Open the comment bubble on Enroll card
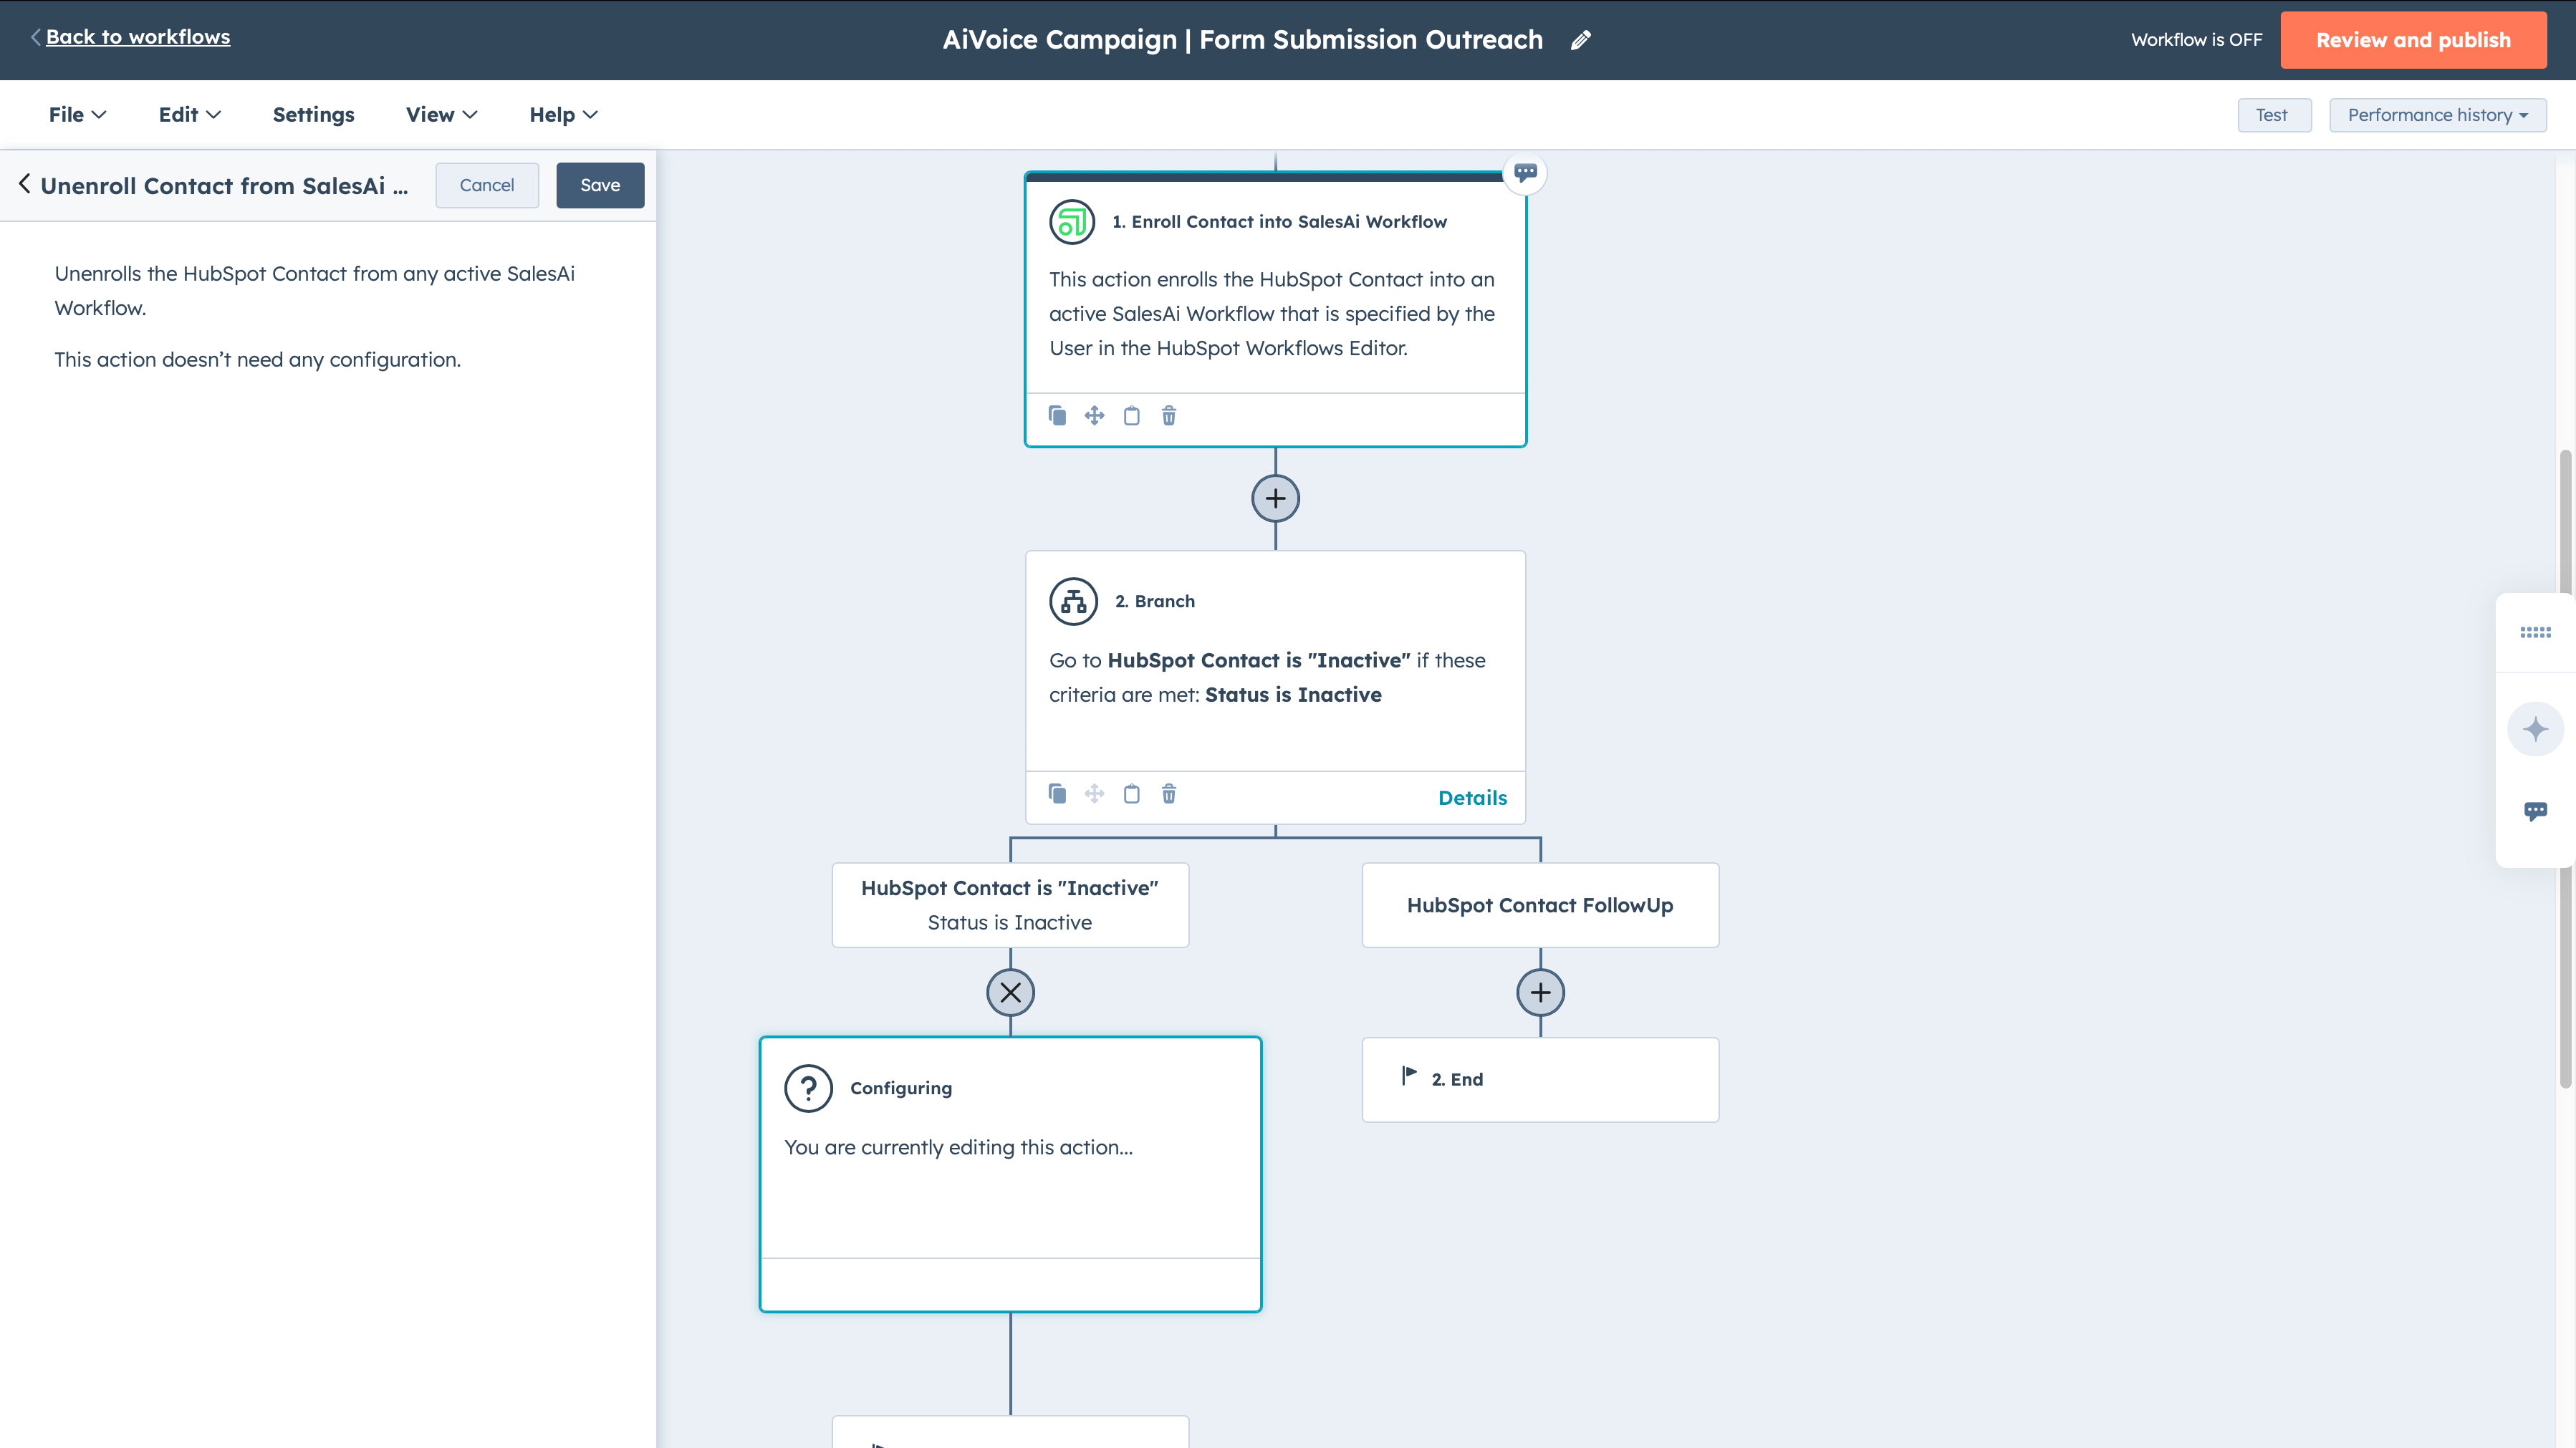 click(1525, 173)
